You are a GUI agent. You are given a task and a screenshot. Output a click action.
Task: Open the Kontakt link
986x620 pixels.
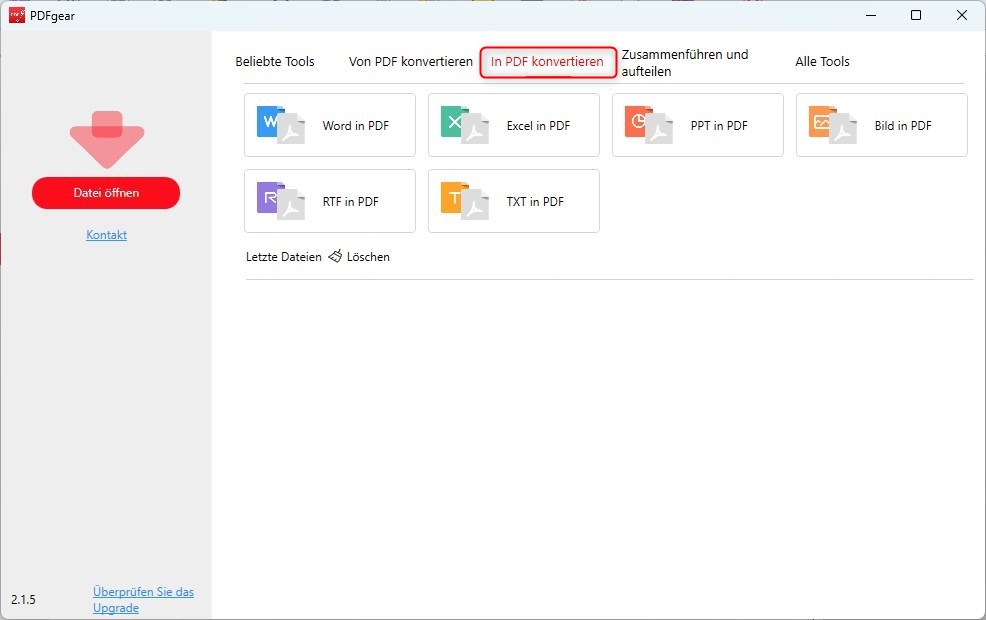click(x=106, y=235)
